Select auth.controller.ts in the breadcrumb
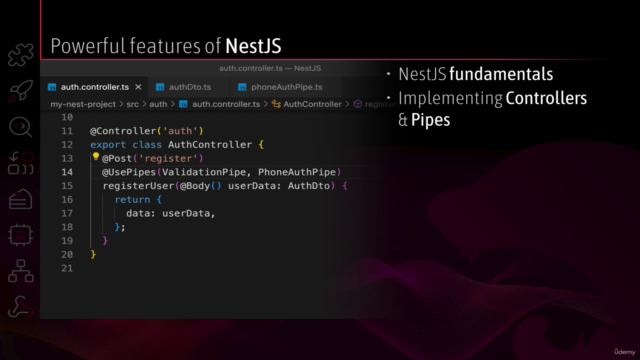The image size is (640, 360). click(226, 104)
